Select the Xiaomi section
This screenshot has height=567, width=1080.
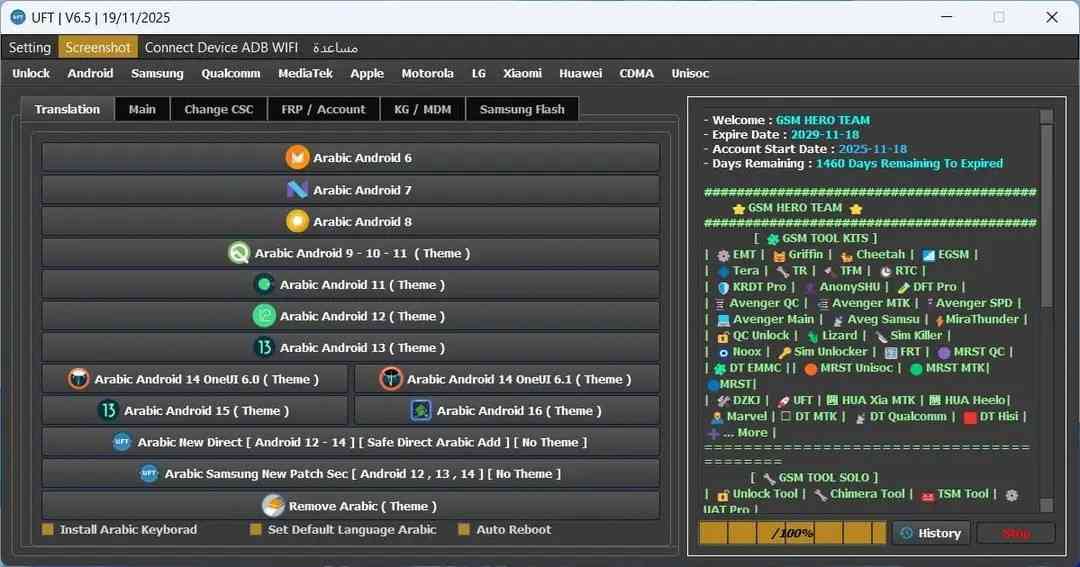522,73
